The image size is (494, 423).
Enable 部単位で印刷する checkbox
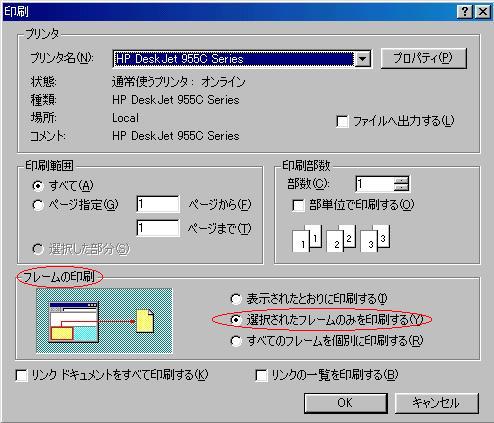298,205
